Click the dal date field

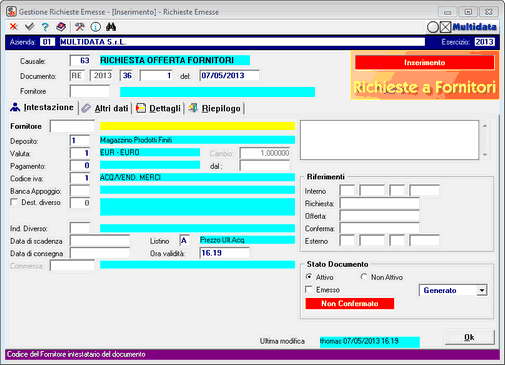tap(265, 166)
